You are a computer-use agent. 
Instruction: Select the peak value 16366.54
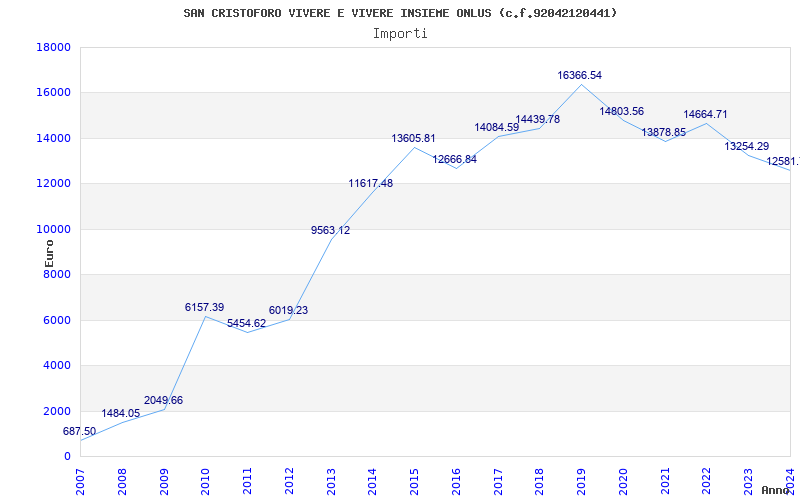pyautogui.click(x=580, y=76)
